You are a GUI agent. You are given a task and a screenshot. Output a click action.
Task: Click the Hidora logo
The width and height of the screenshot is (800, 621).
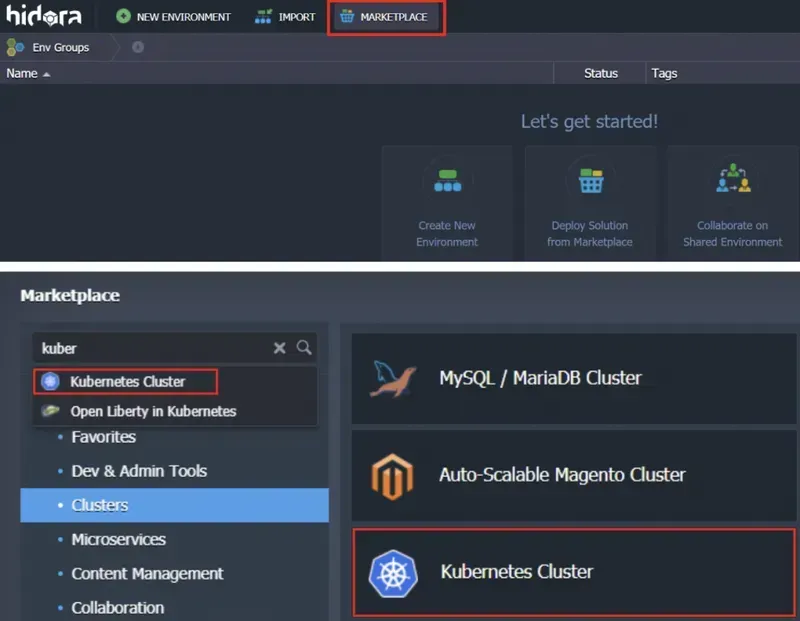click(44, 16)
